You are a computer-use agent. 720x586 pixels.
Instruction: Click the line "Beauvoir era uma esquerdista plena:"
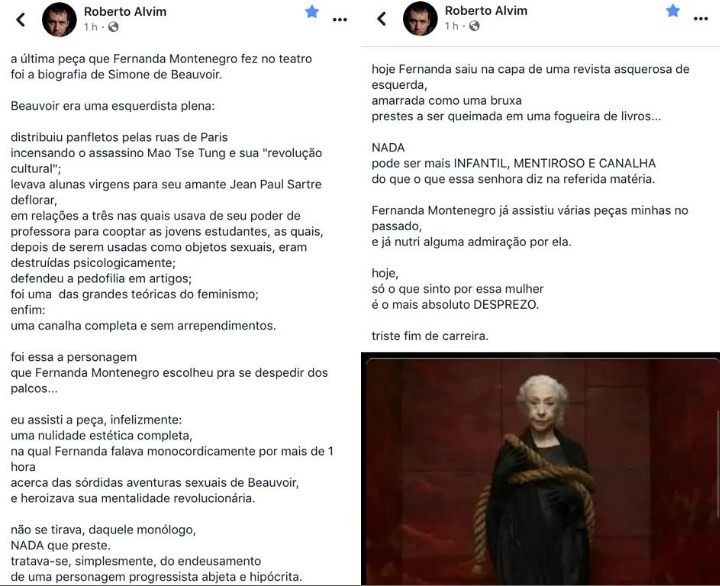click(112, 106)
